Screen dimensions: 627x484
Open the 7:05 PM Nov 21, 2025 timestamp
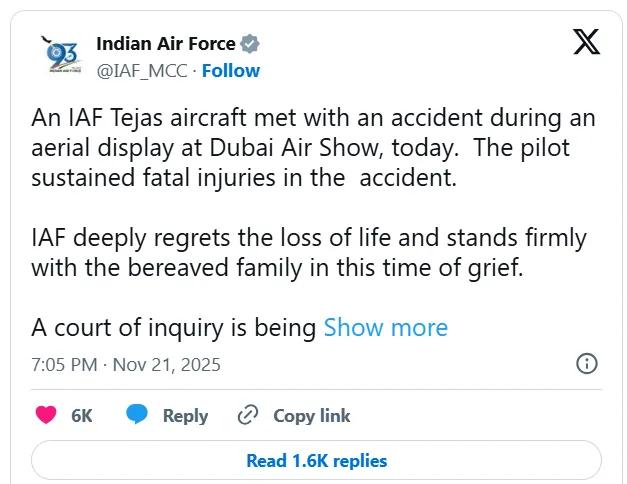point(126,364)
